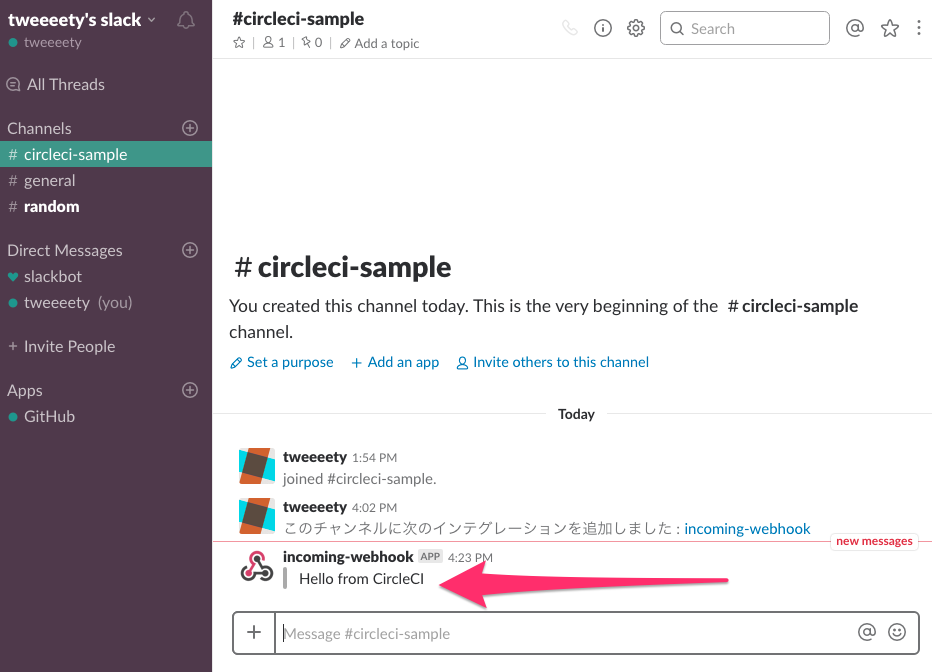The height and width of the screenshot is (672, 932).
Task: Click the Today date divider label
Action: (576, 414)
